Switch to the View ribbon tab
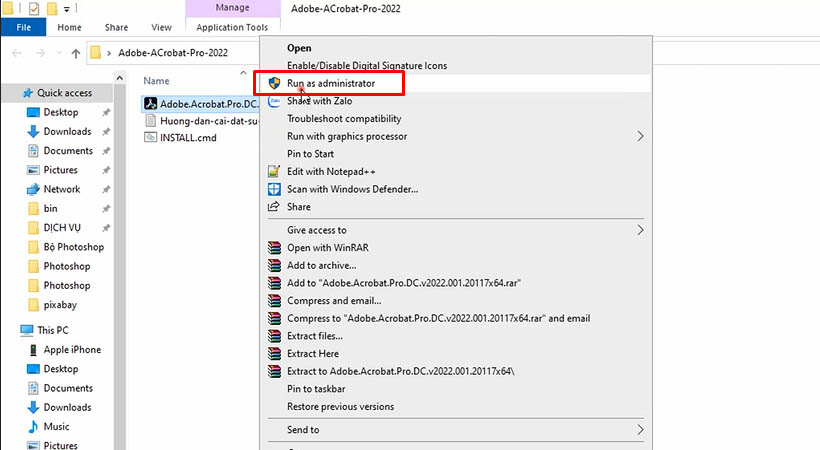 161,27
